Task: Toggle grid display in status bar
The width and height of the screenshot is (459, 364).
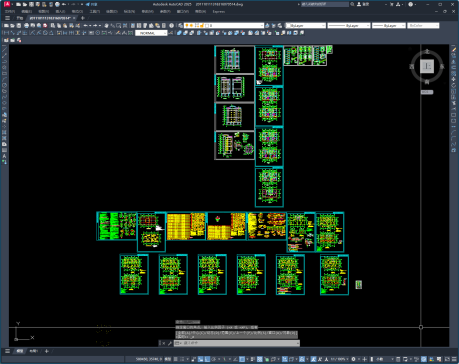Action: (176, 359)
